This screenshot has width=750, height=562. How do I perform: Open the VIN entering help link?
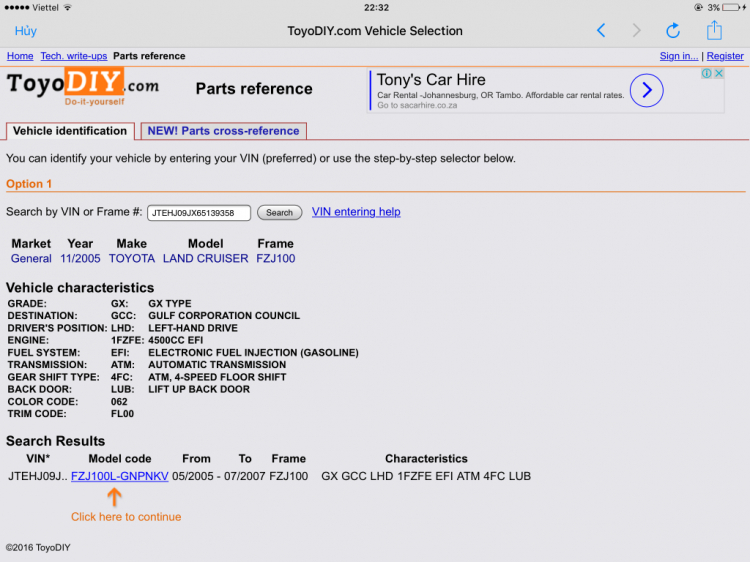point(356,212)
